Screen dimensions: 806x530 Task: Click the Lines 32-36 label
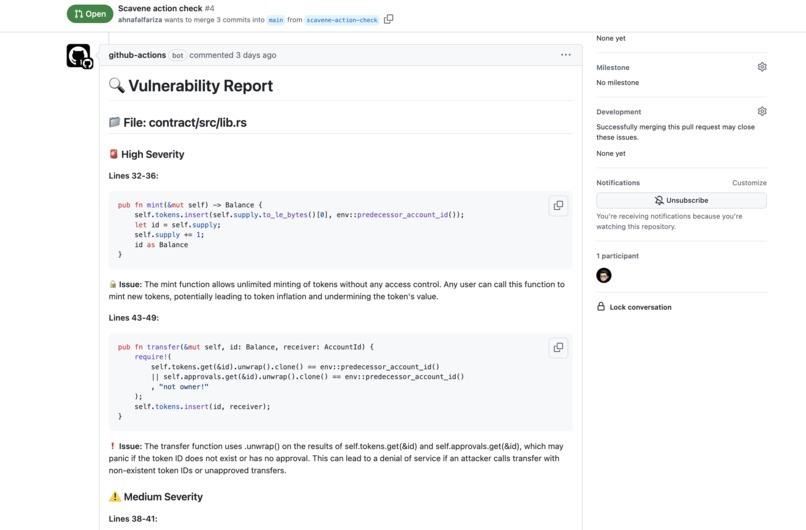click(133, 176)
